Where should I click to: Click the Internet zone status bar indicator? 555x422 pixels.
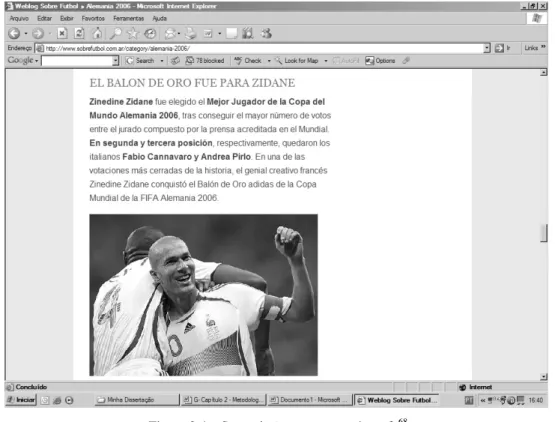click(475, 387)
